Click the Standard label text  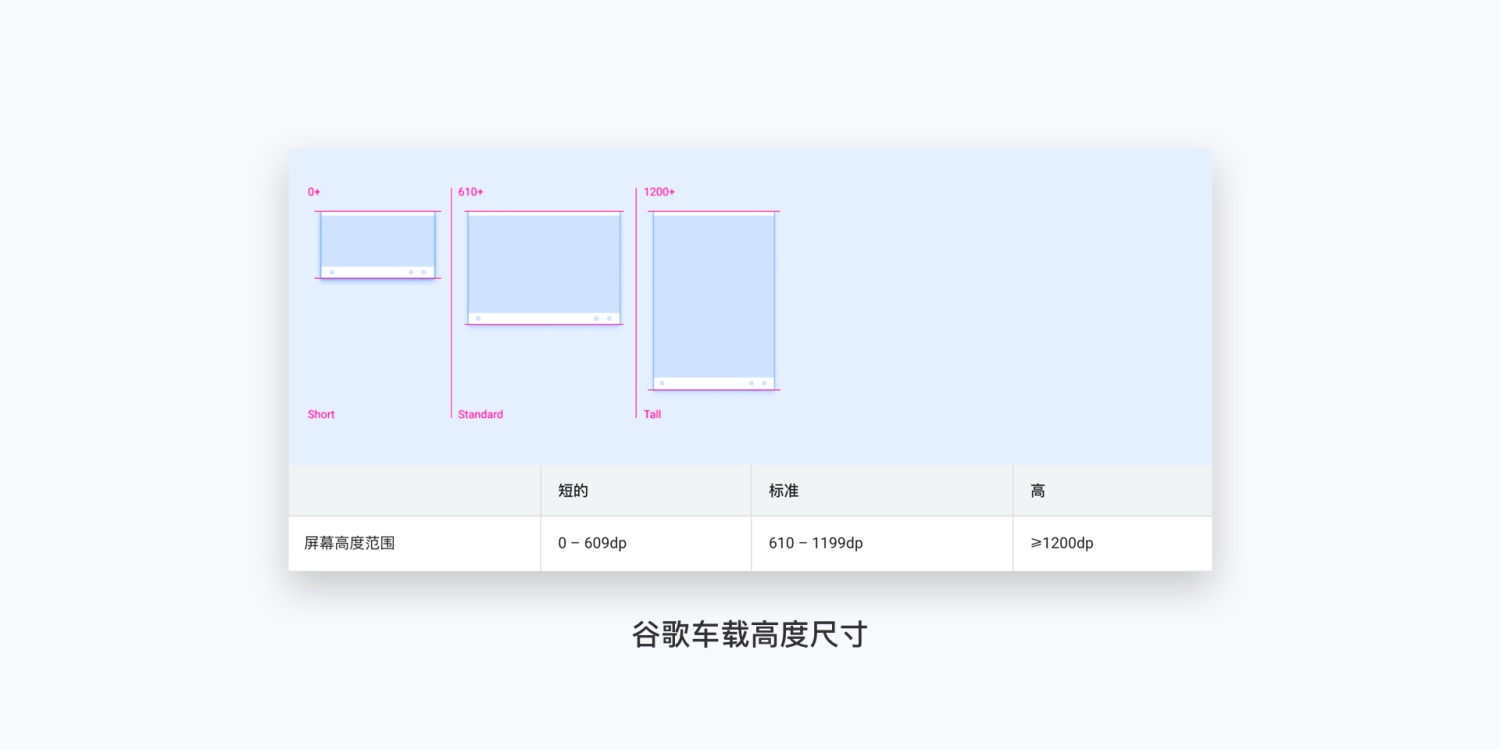click(x=480, y=414)
